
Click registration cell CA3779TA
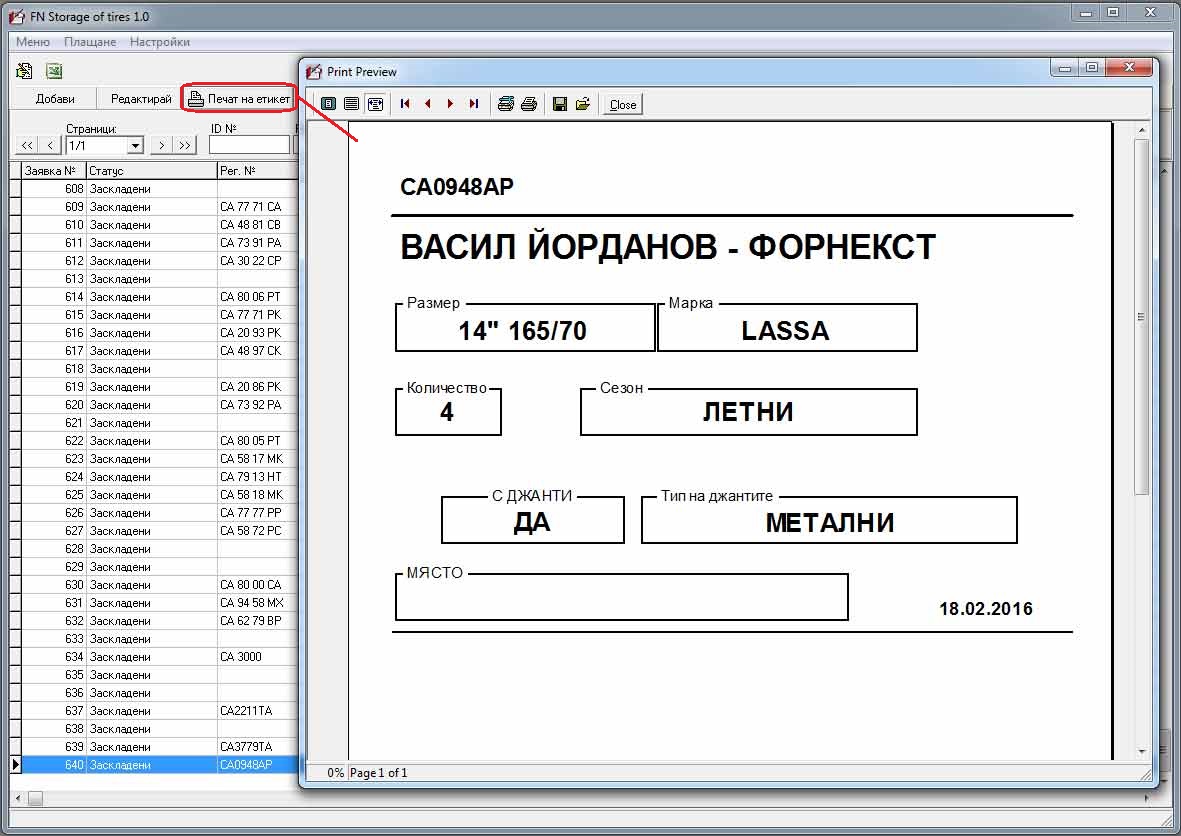(258, 747)
